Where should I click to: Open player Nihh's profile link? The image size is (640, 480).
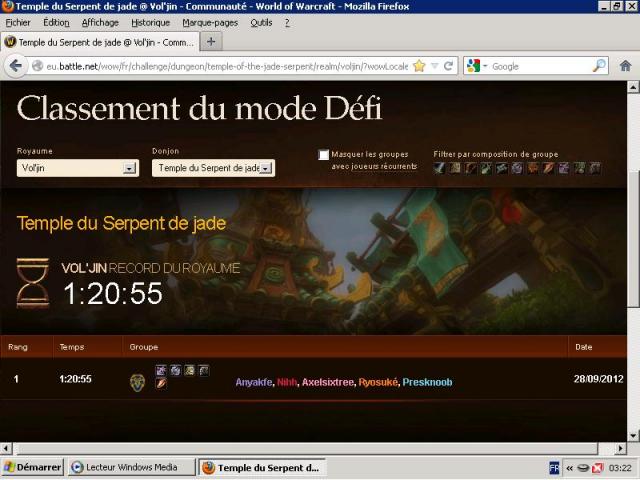tap(287, 382)
